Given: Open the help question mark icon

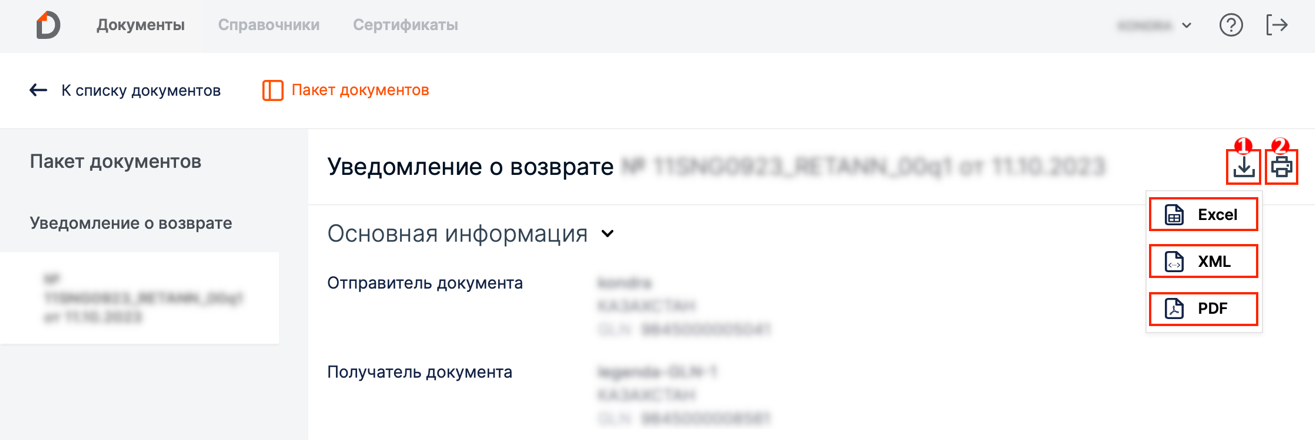Looking at the screenshot, I should point(1231,26).
